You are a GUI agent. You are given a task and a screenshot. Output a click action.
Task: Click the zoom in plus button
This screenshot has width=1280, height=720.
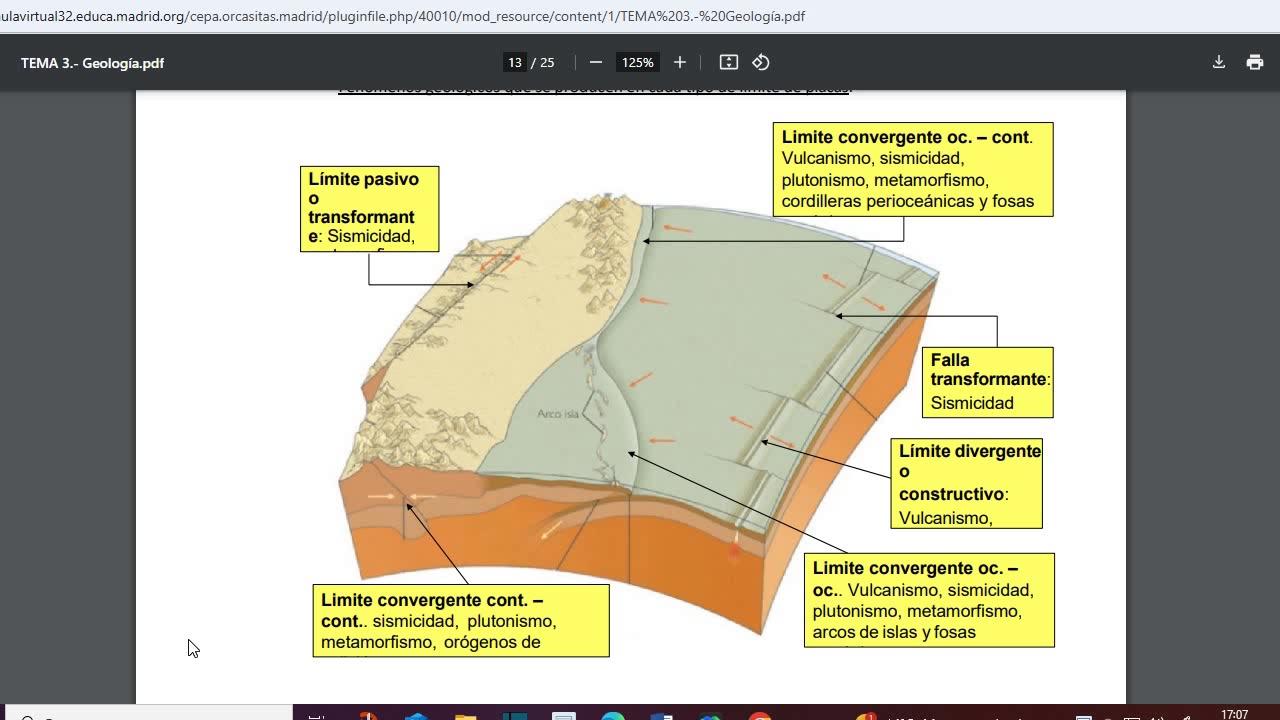coord(680,62)
